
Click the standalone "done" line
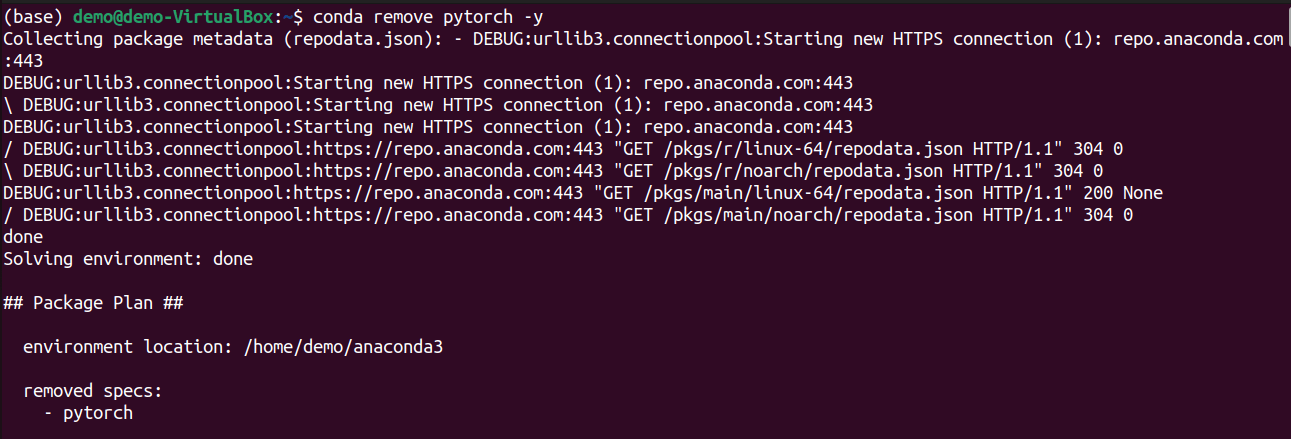(23, 237)
